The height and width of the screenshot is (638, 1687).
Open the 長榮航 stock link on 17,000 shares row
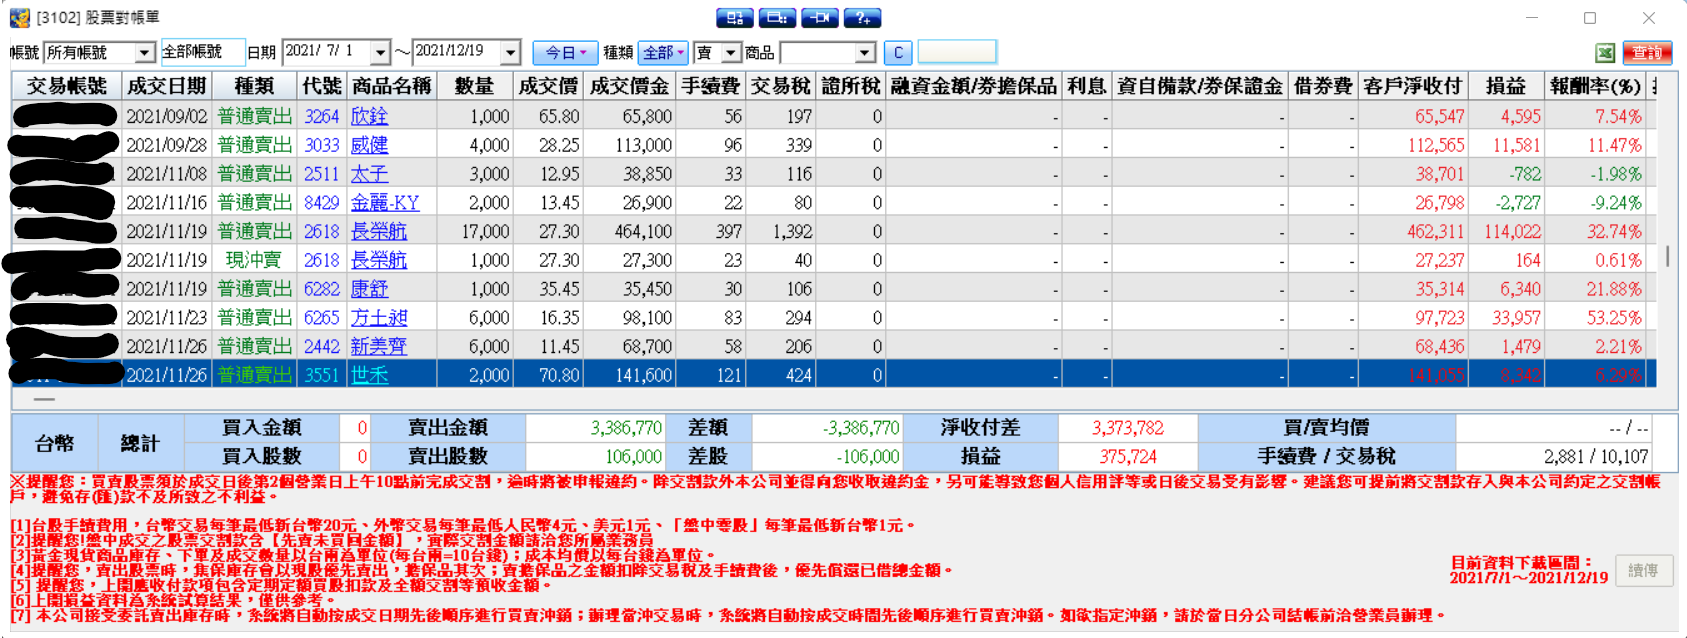point(379,231)
